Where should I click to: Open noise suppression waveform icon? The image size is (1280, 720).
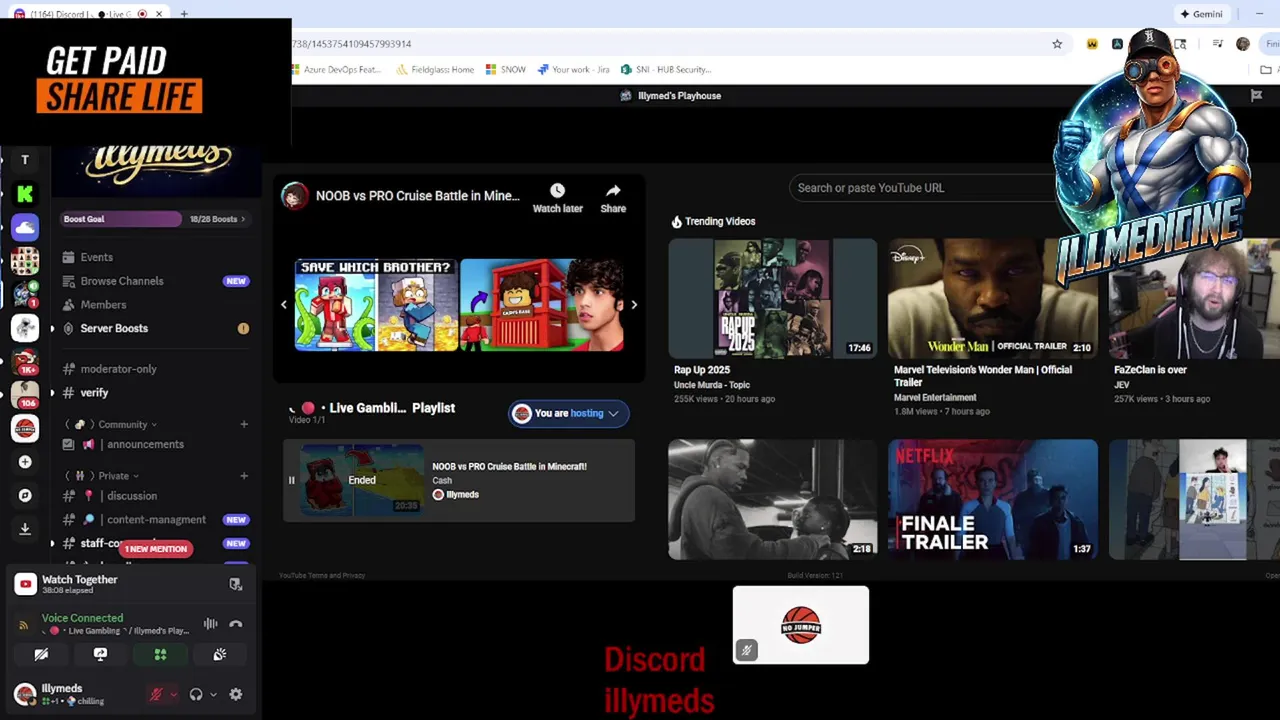(x=210, y=624)
